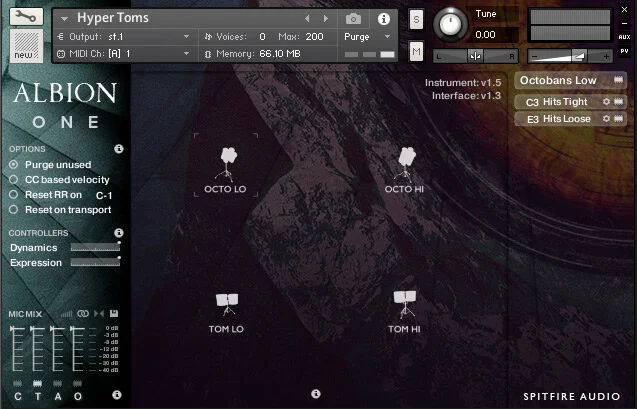Click the center bottom info icon
Image resolution: width=637 pixels, height=409 pixels.
click(316, 394)
